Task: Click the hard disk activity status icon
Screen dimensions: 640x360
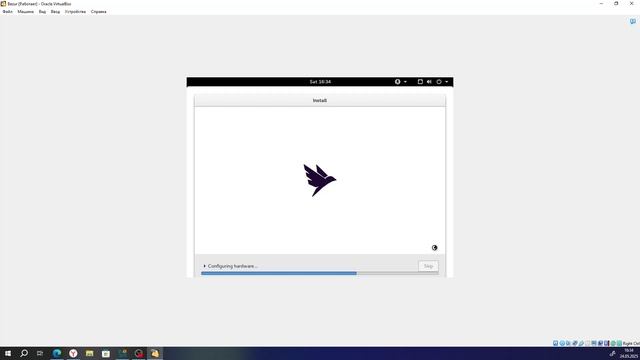Action: point(556,343)
